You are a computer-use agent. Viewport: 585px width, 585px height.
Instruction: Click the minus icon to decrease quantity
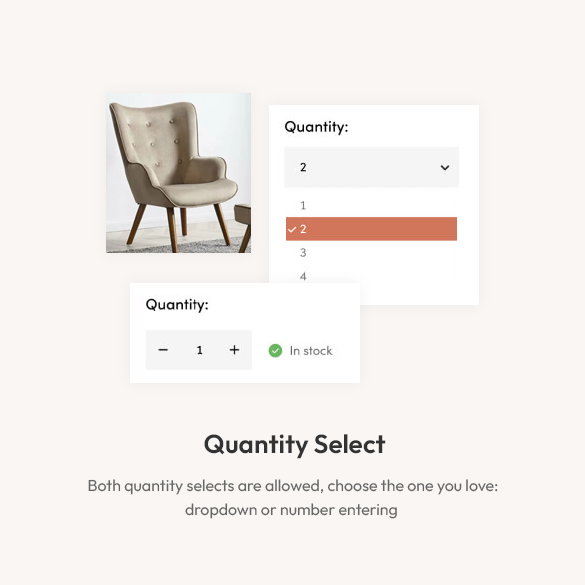tap(163, 350)
